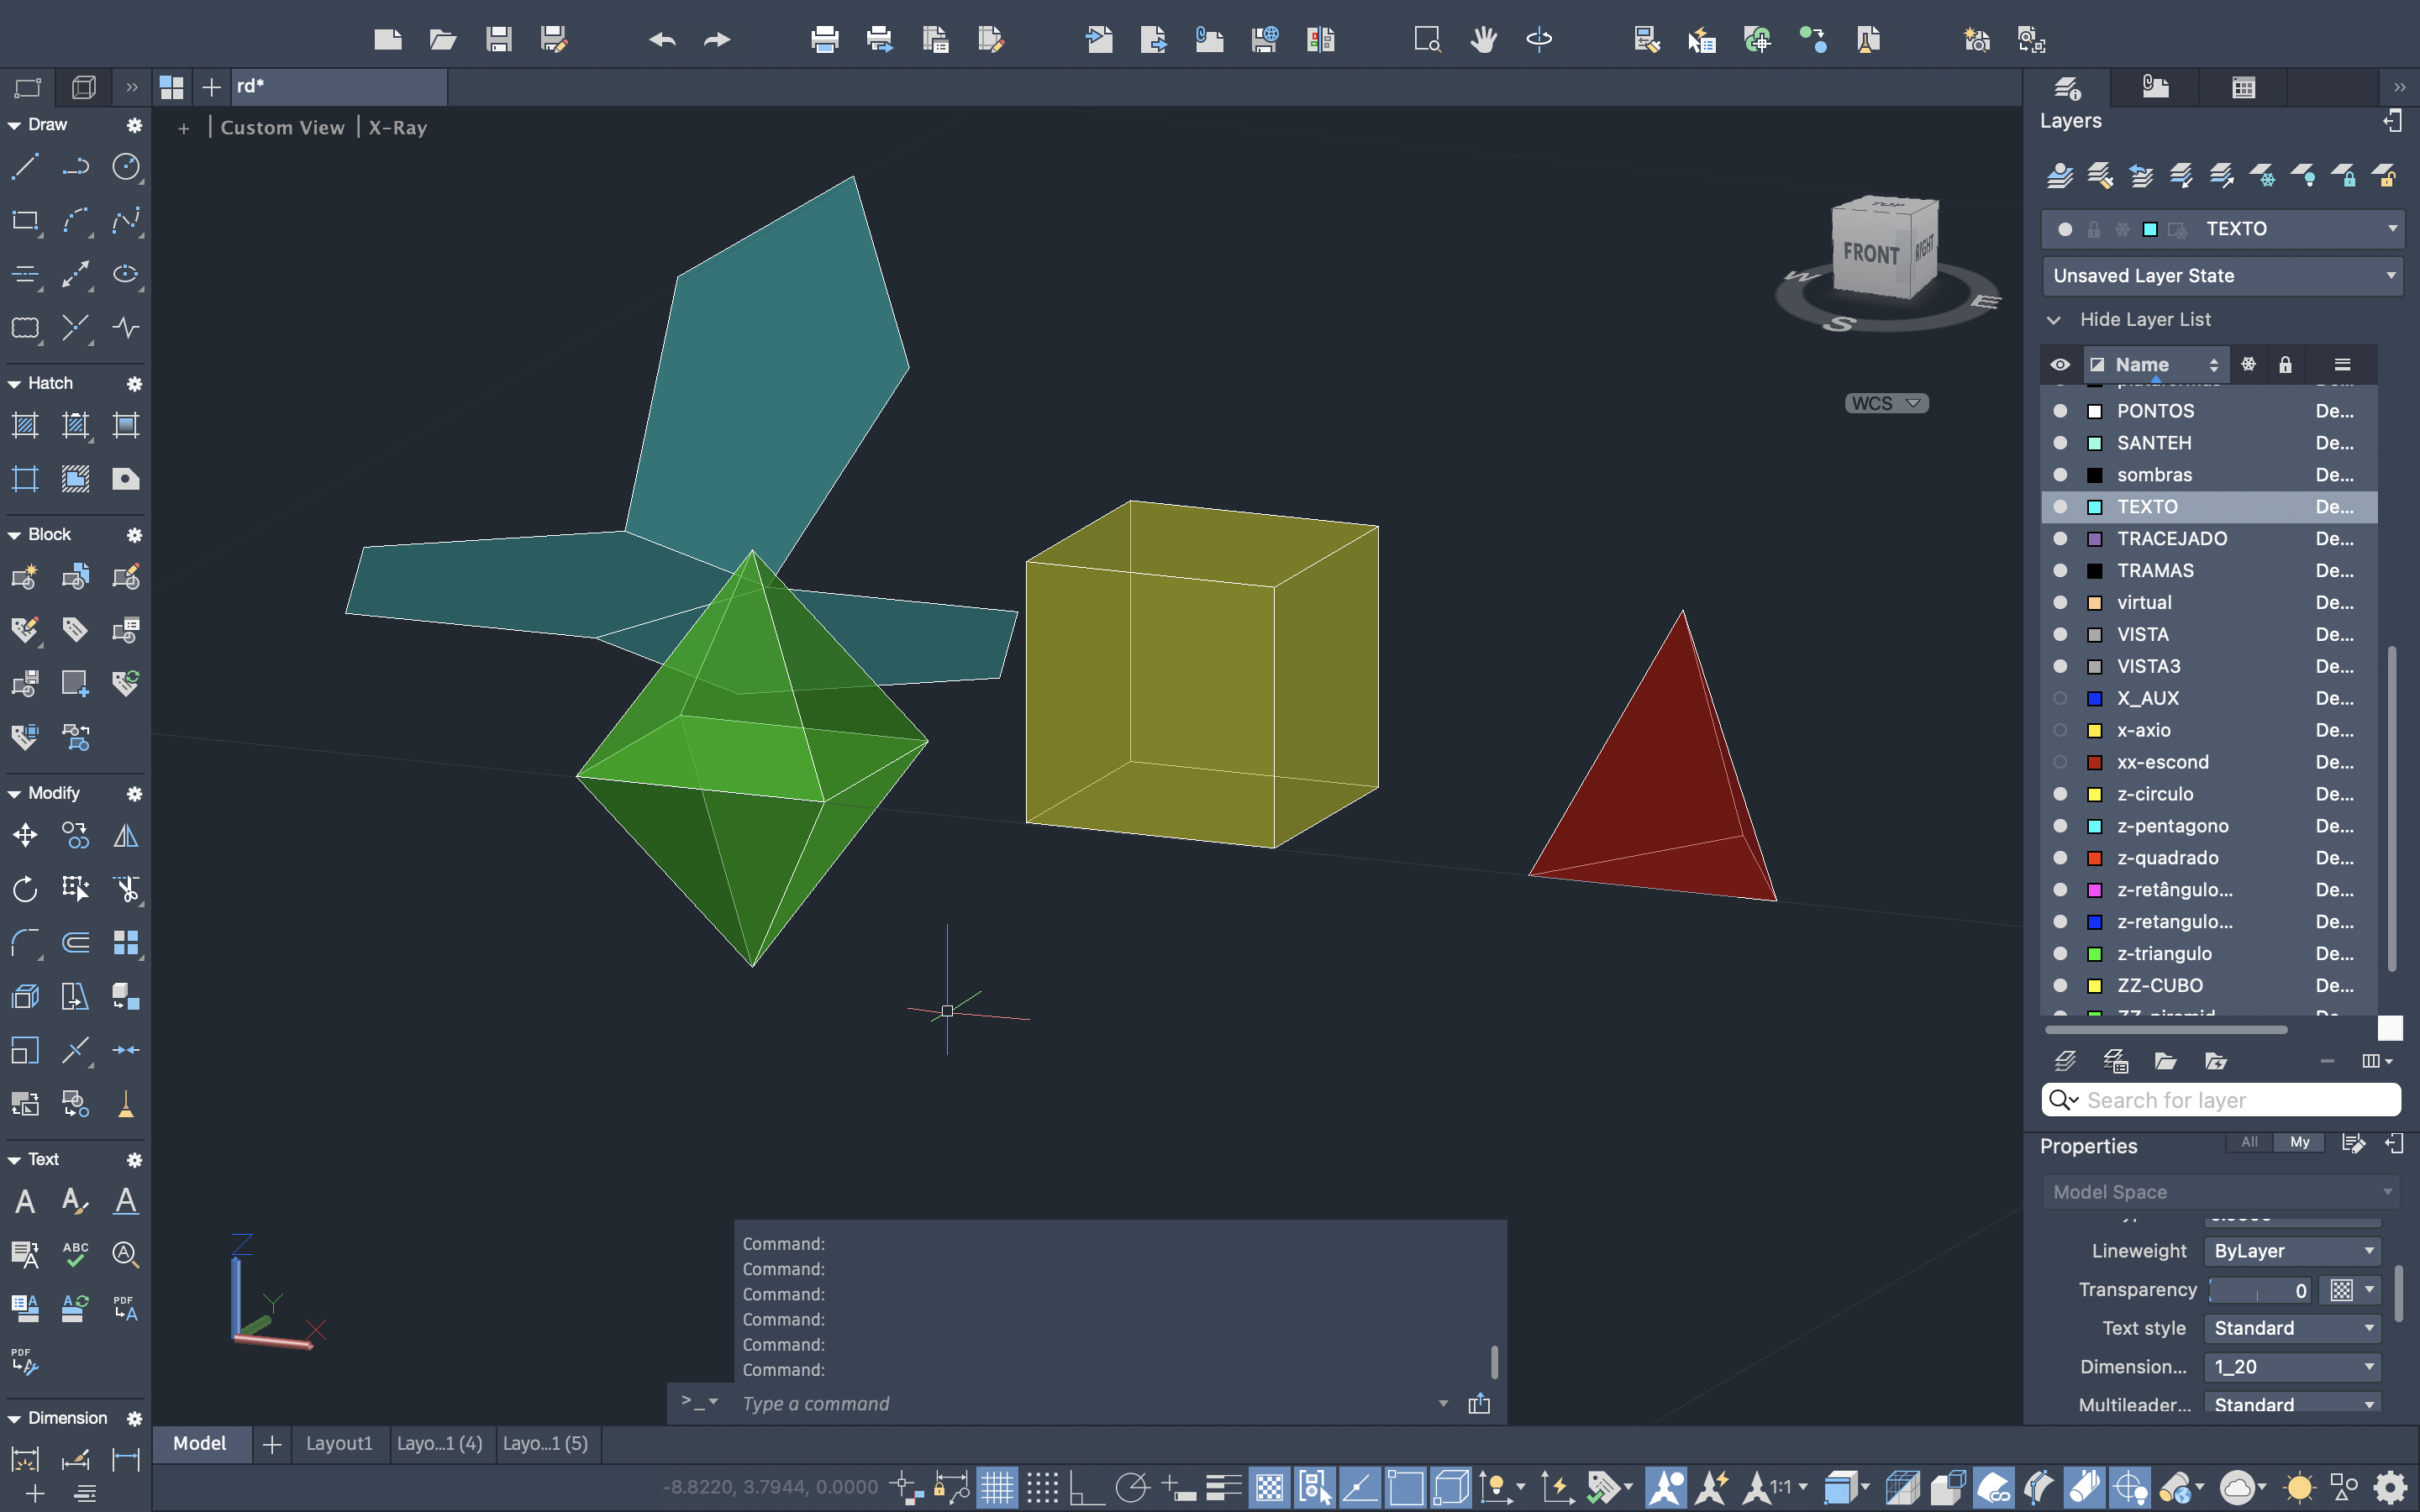The image size is (2420, 1512).
Task: Toggle grid display in status bar
Action: 996,1487
